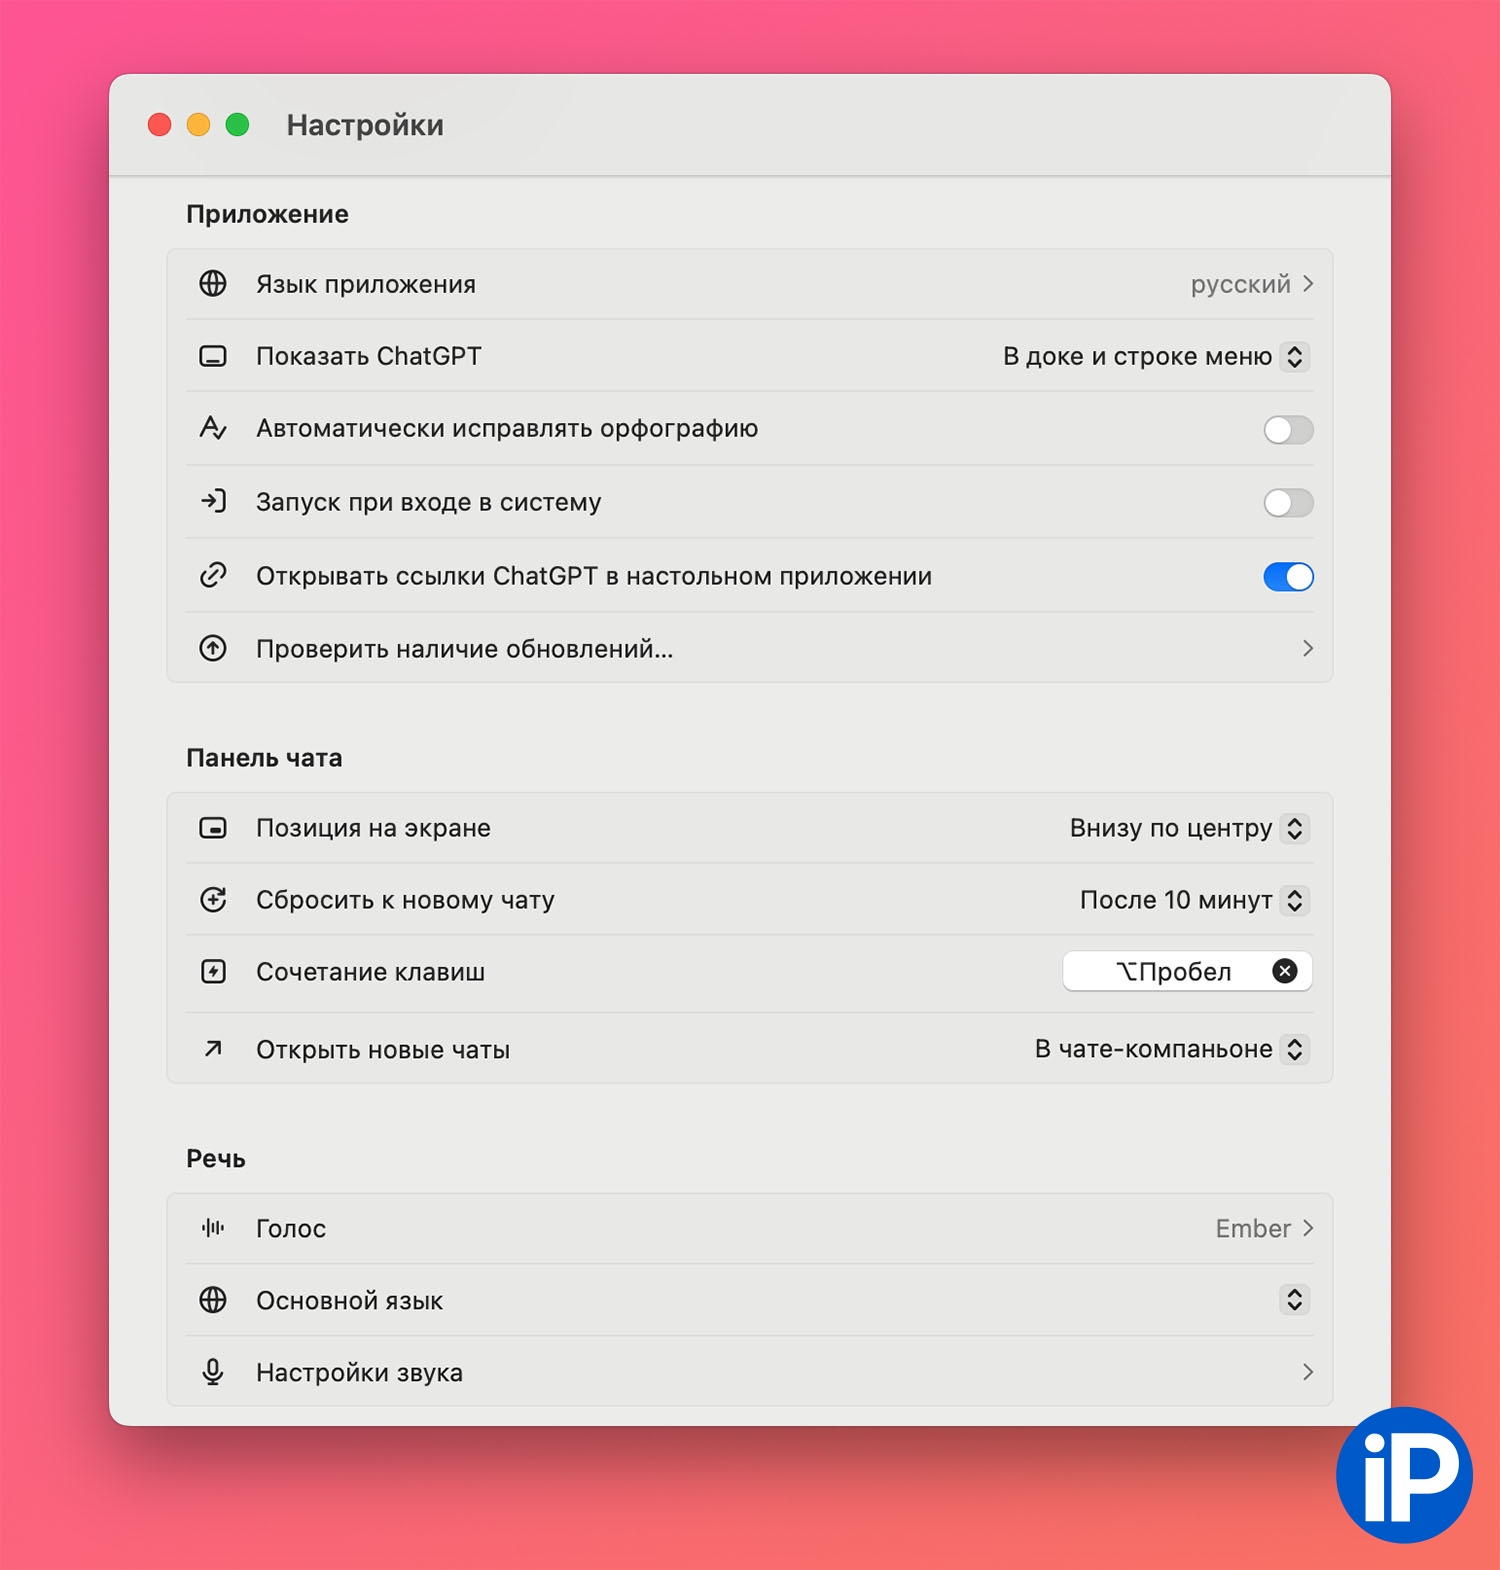
Task: Expand Язык приложения via its chevron
Action: tap(1308, 284)
